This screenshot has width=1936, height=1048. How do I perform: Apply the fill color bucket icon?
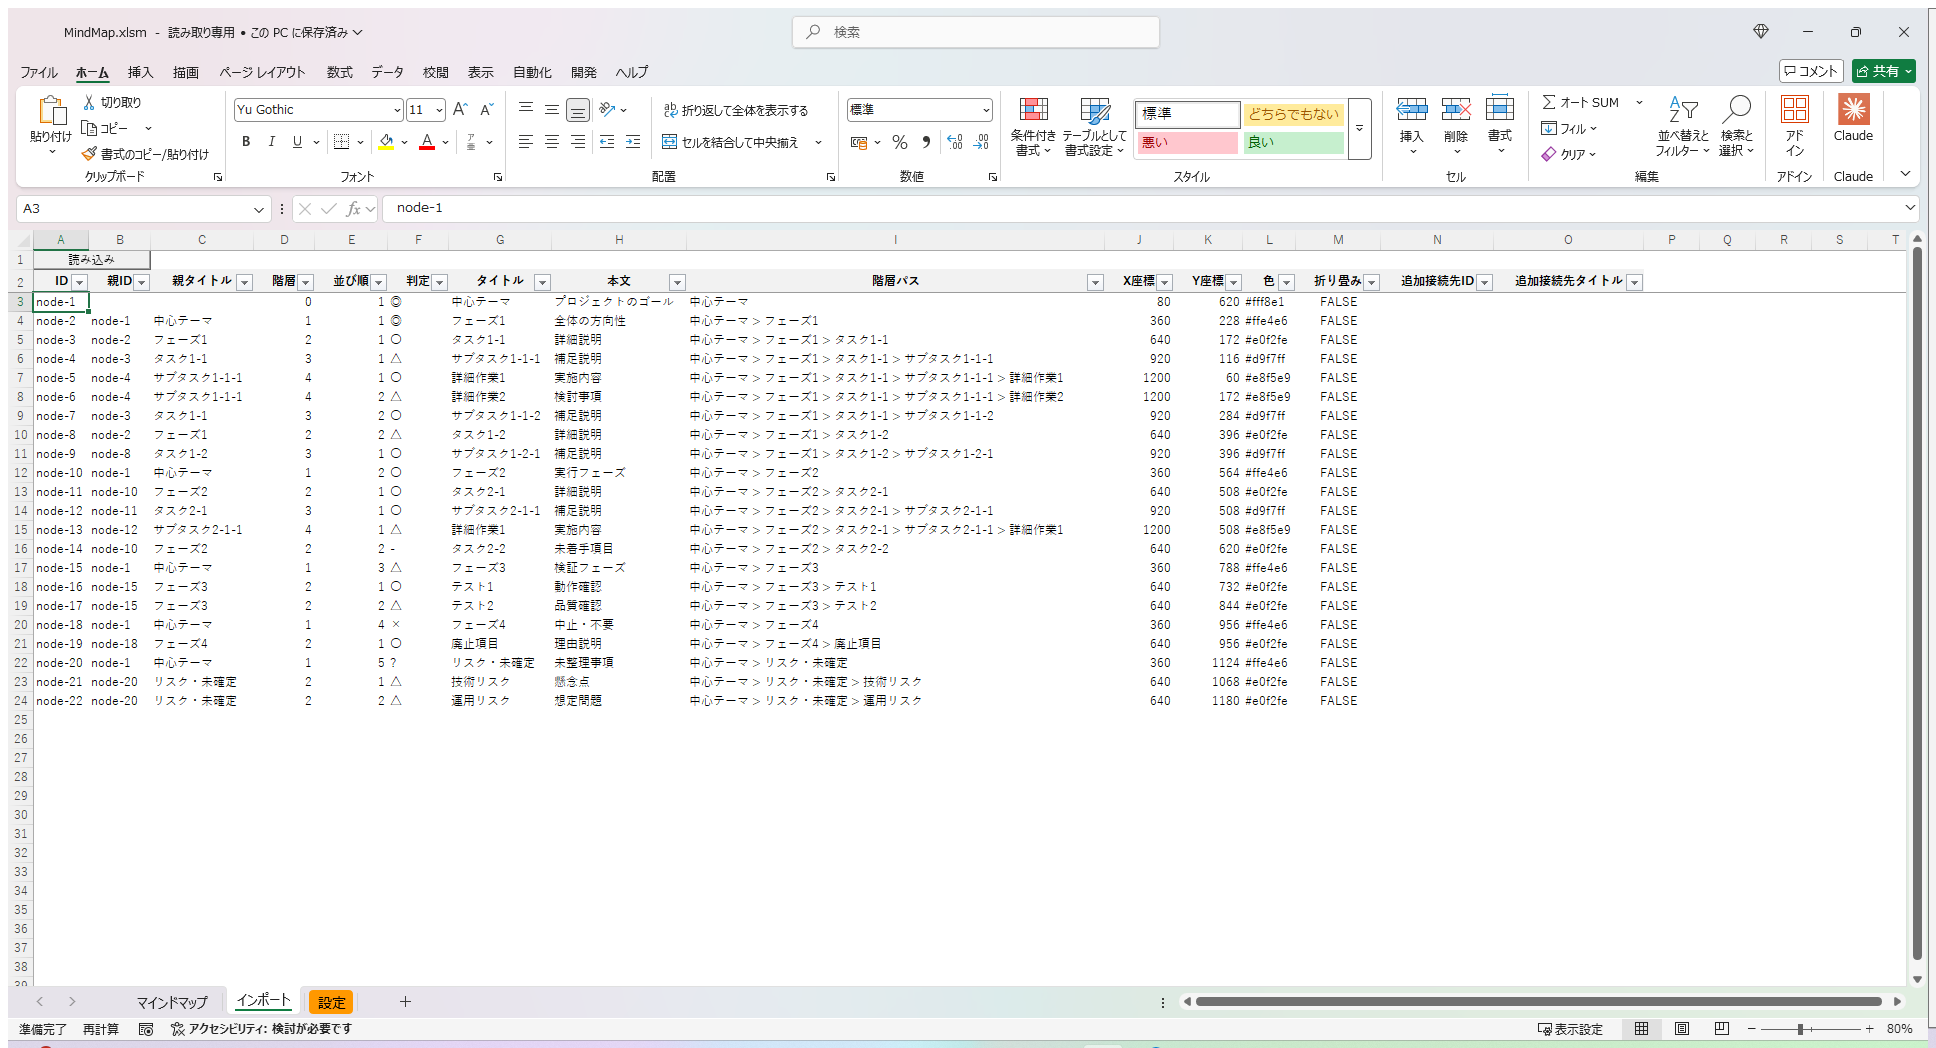pos(386,142)
